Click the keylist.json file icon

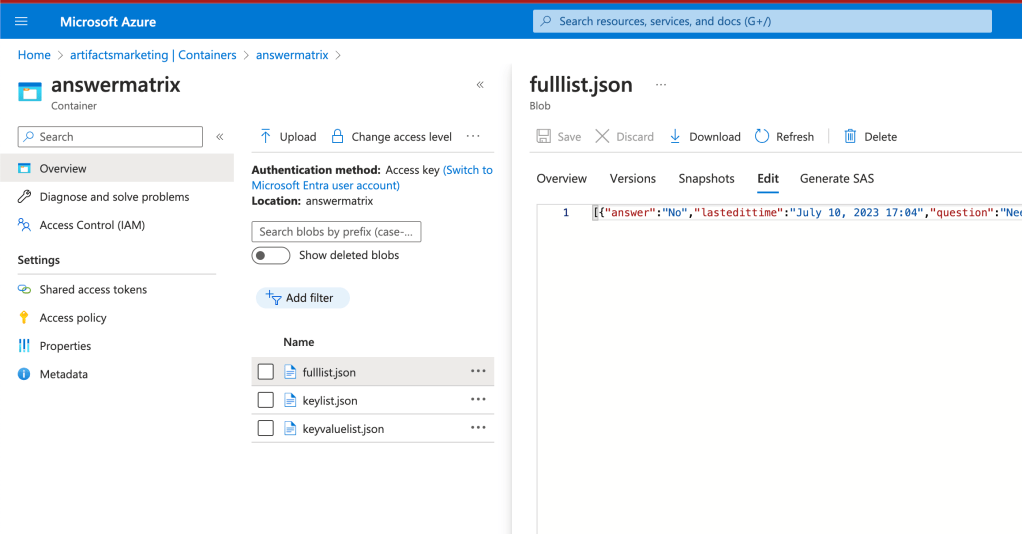click(290, 400)
